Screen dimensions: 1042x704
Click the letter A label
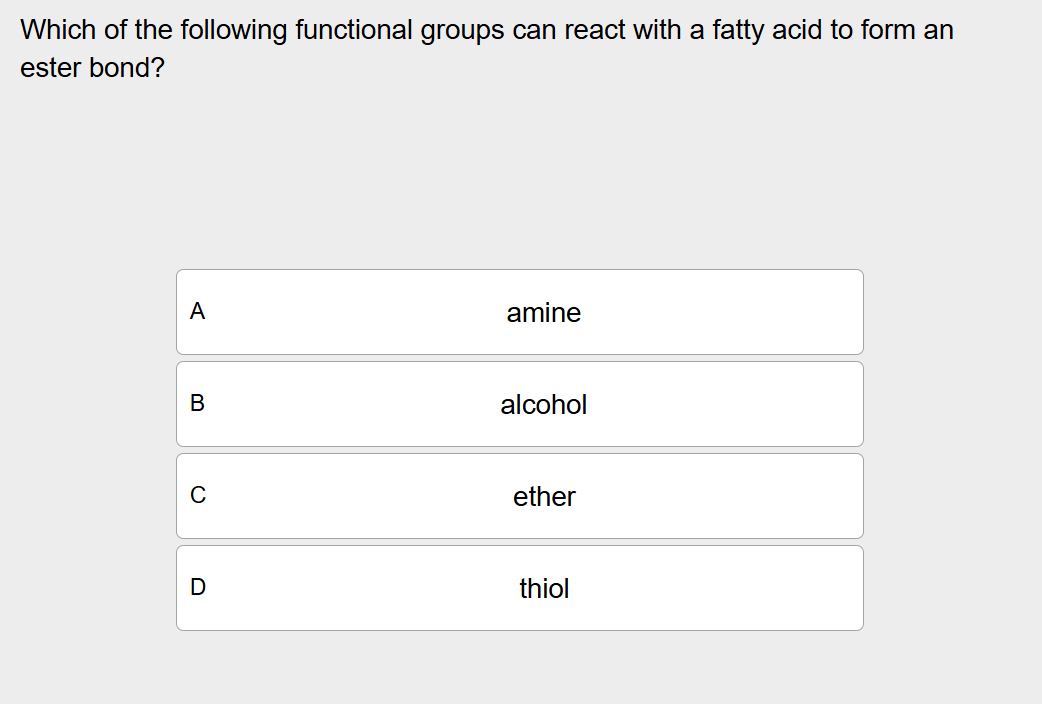pos(196,312)
